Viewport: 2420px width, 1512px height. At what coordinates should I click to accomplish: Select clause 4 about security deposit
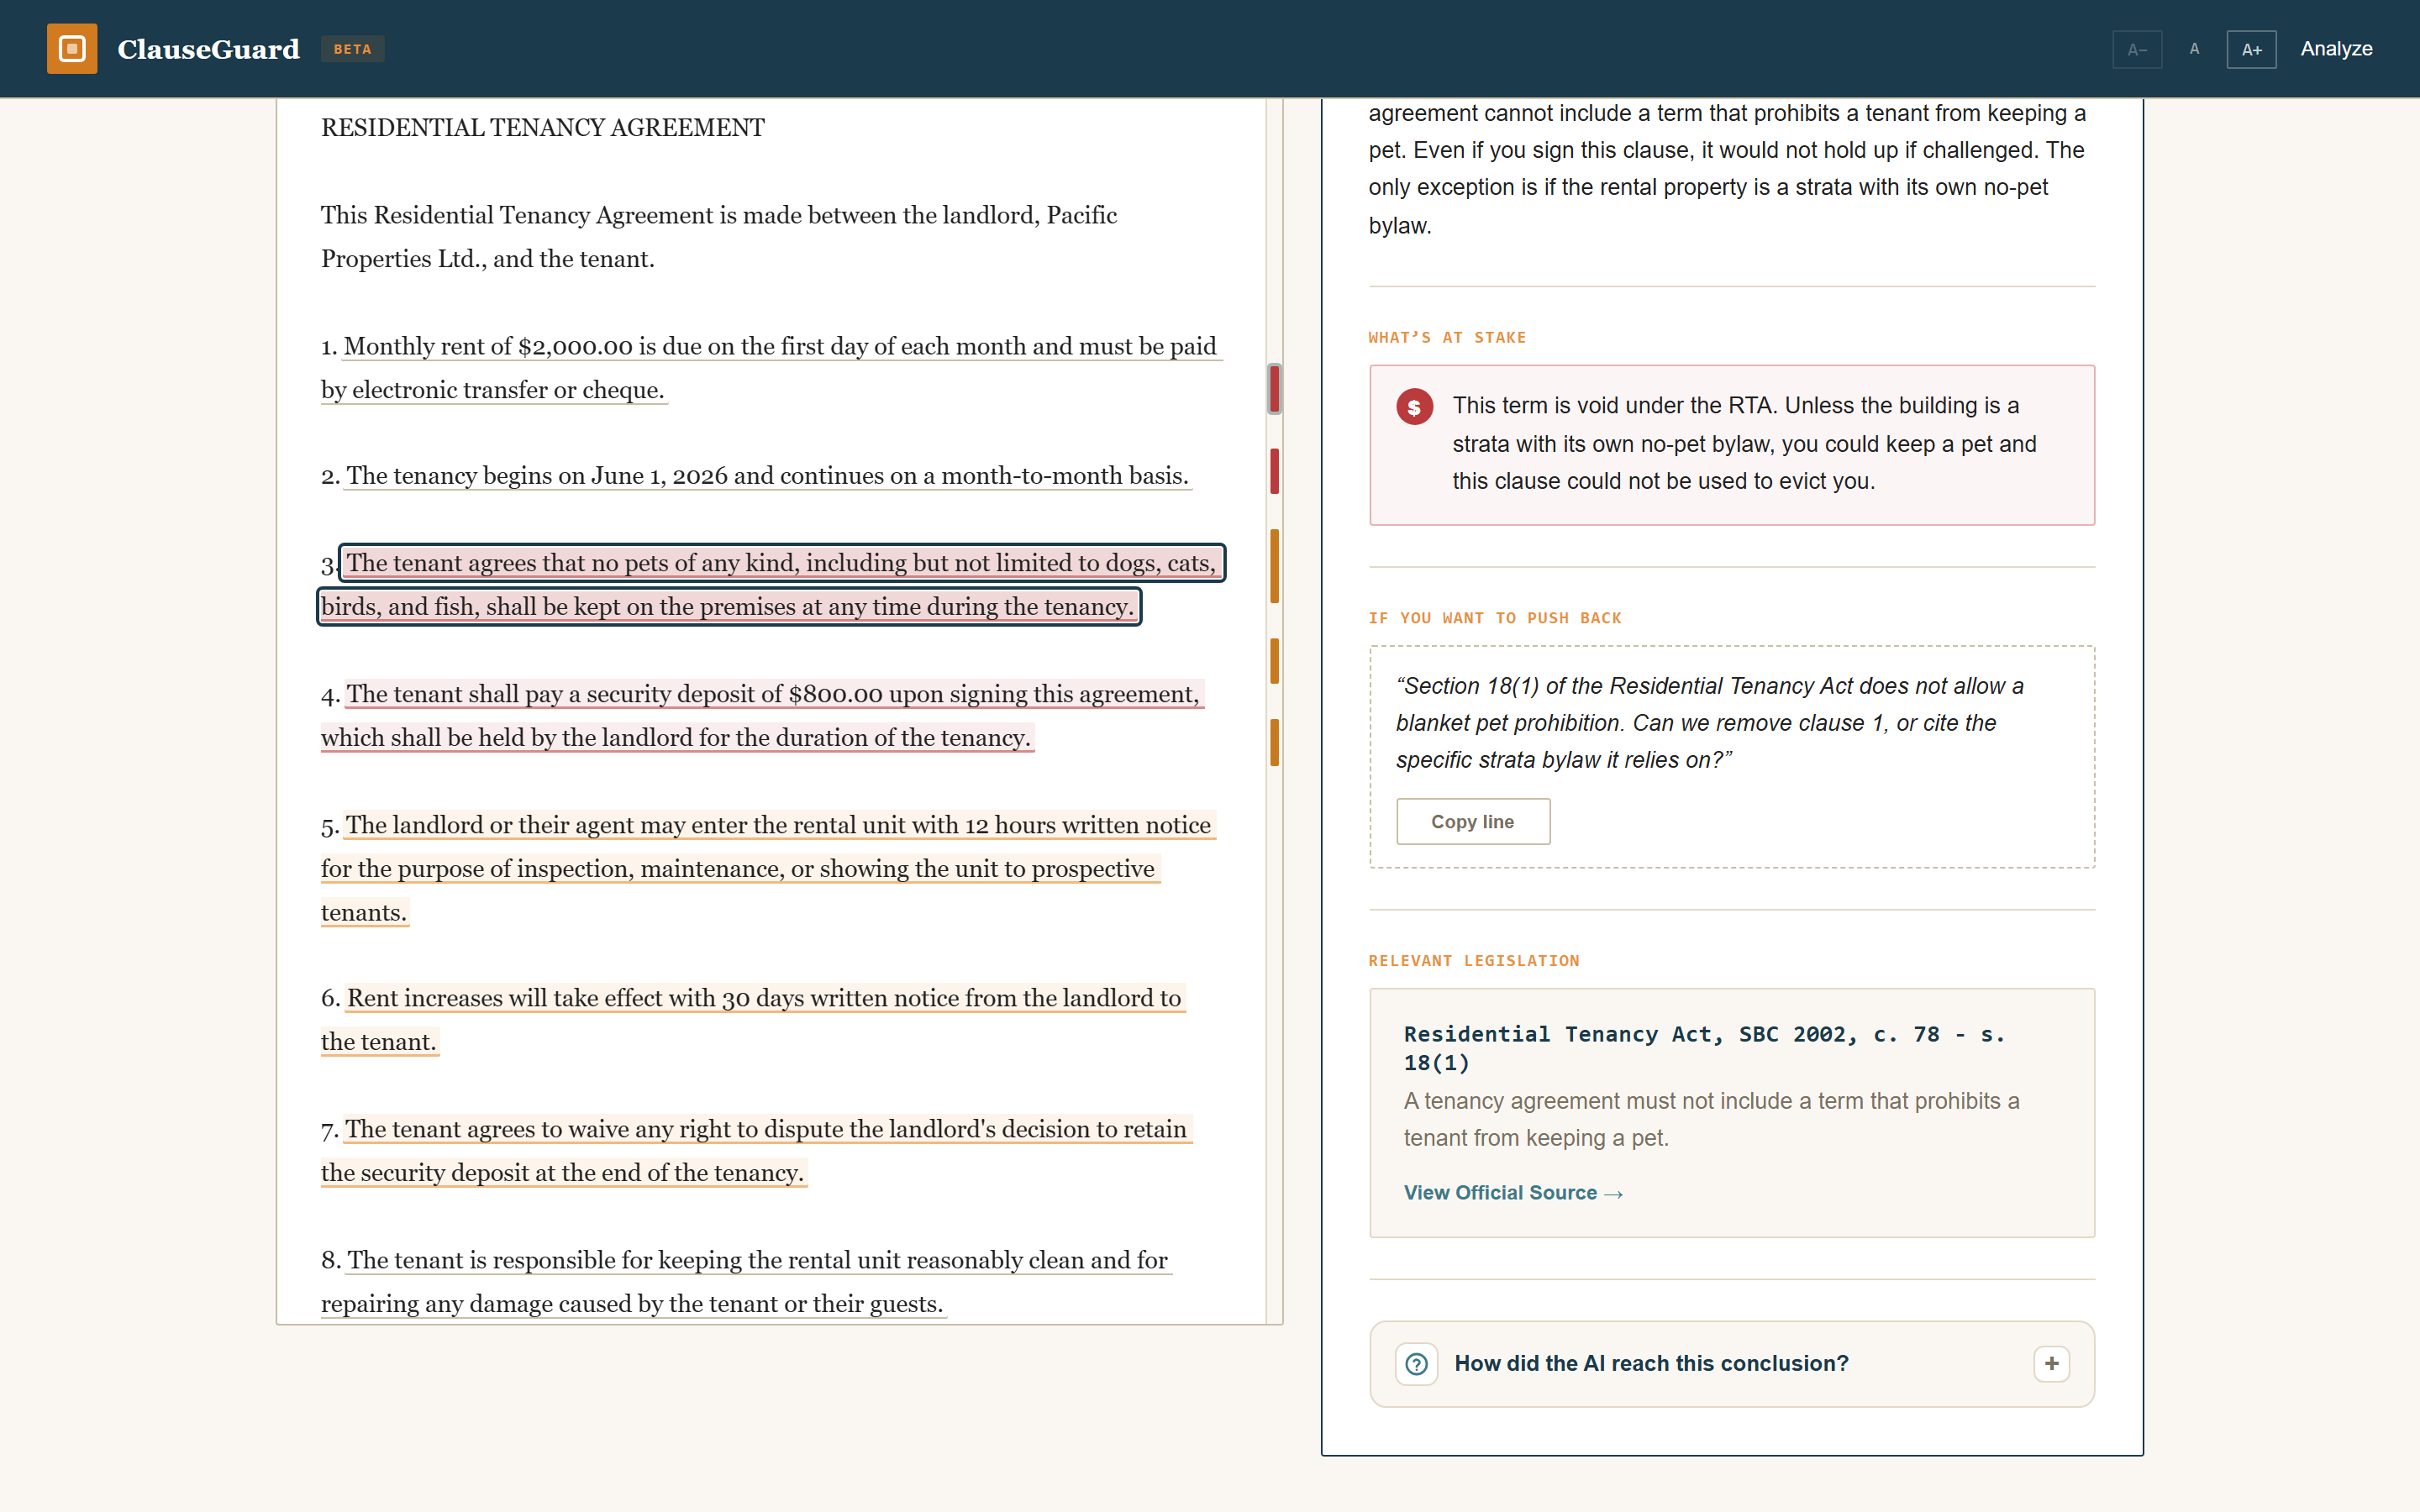point(762,716)
